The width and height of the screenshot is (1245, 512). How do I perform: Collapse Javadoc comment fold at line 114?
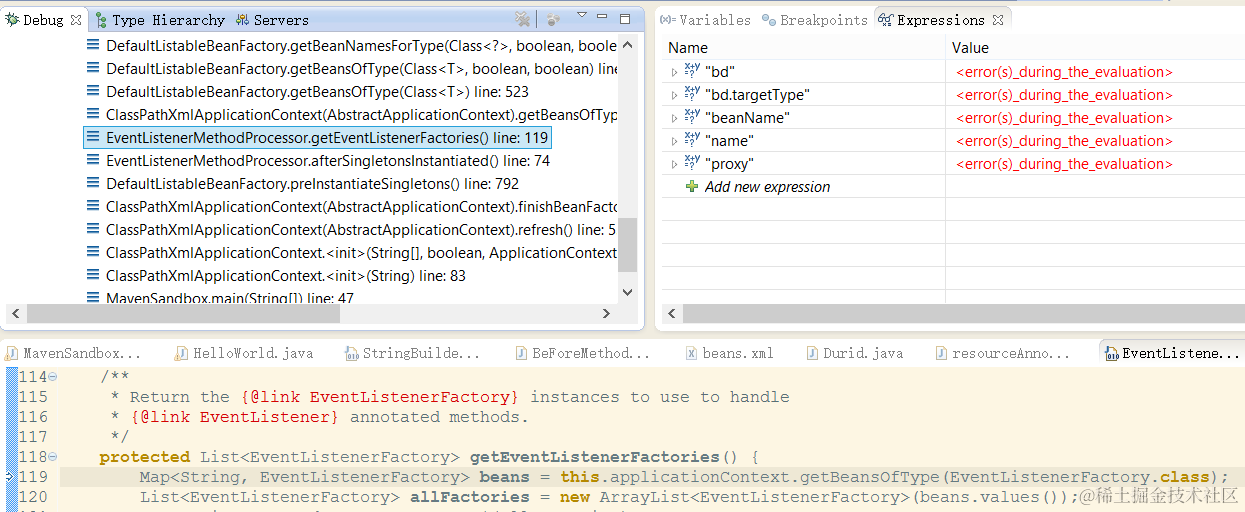(x=52, y=377)
